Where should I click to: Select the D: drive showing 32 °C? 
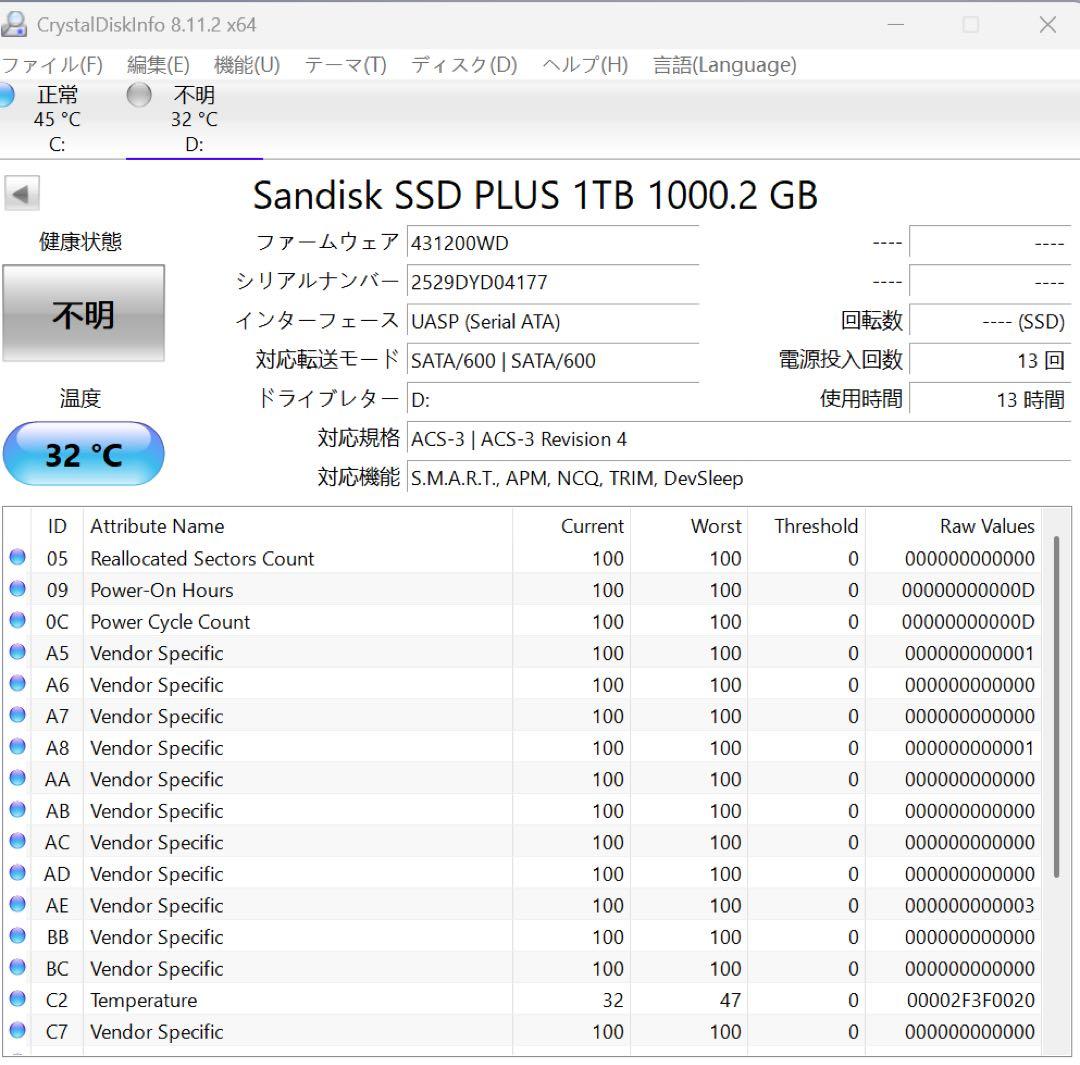tap(194, 118)
